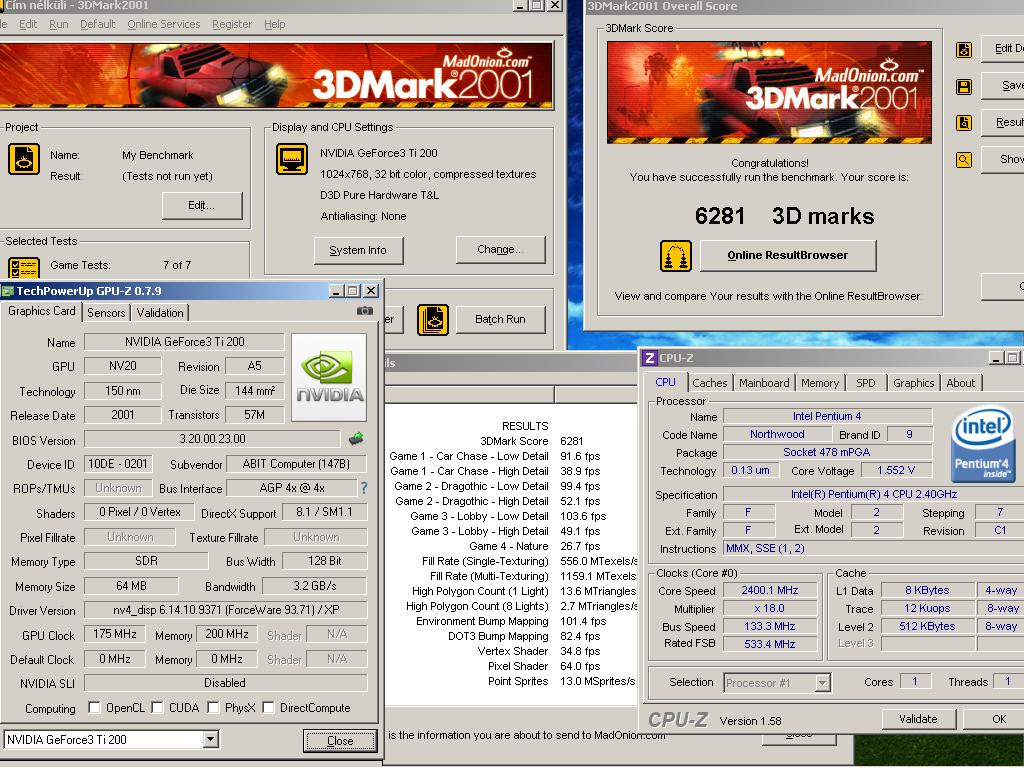Open the Help menu in 3DMark2001
The width and height of the screenshot is (1024, 768).
point(275,24)
